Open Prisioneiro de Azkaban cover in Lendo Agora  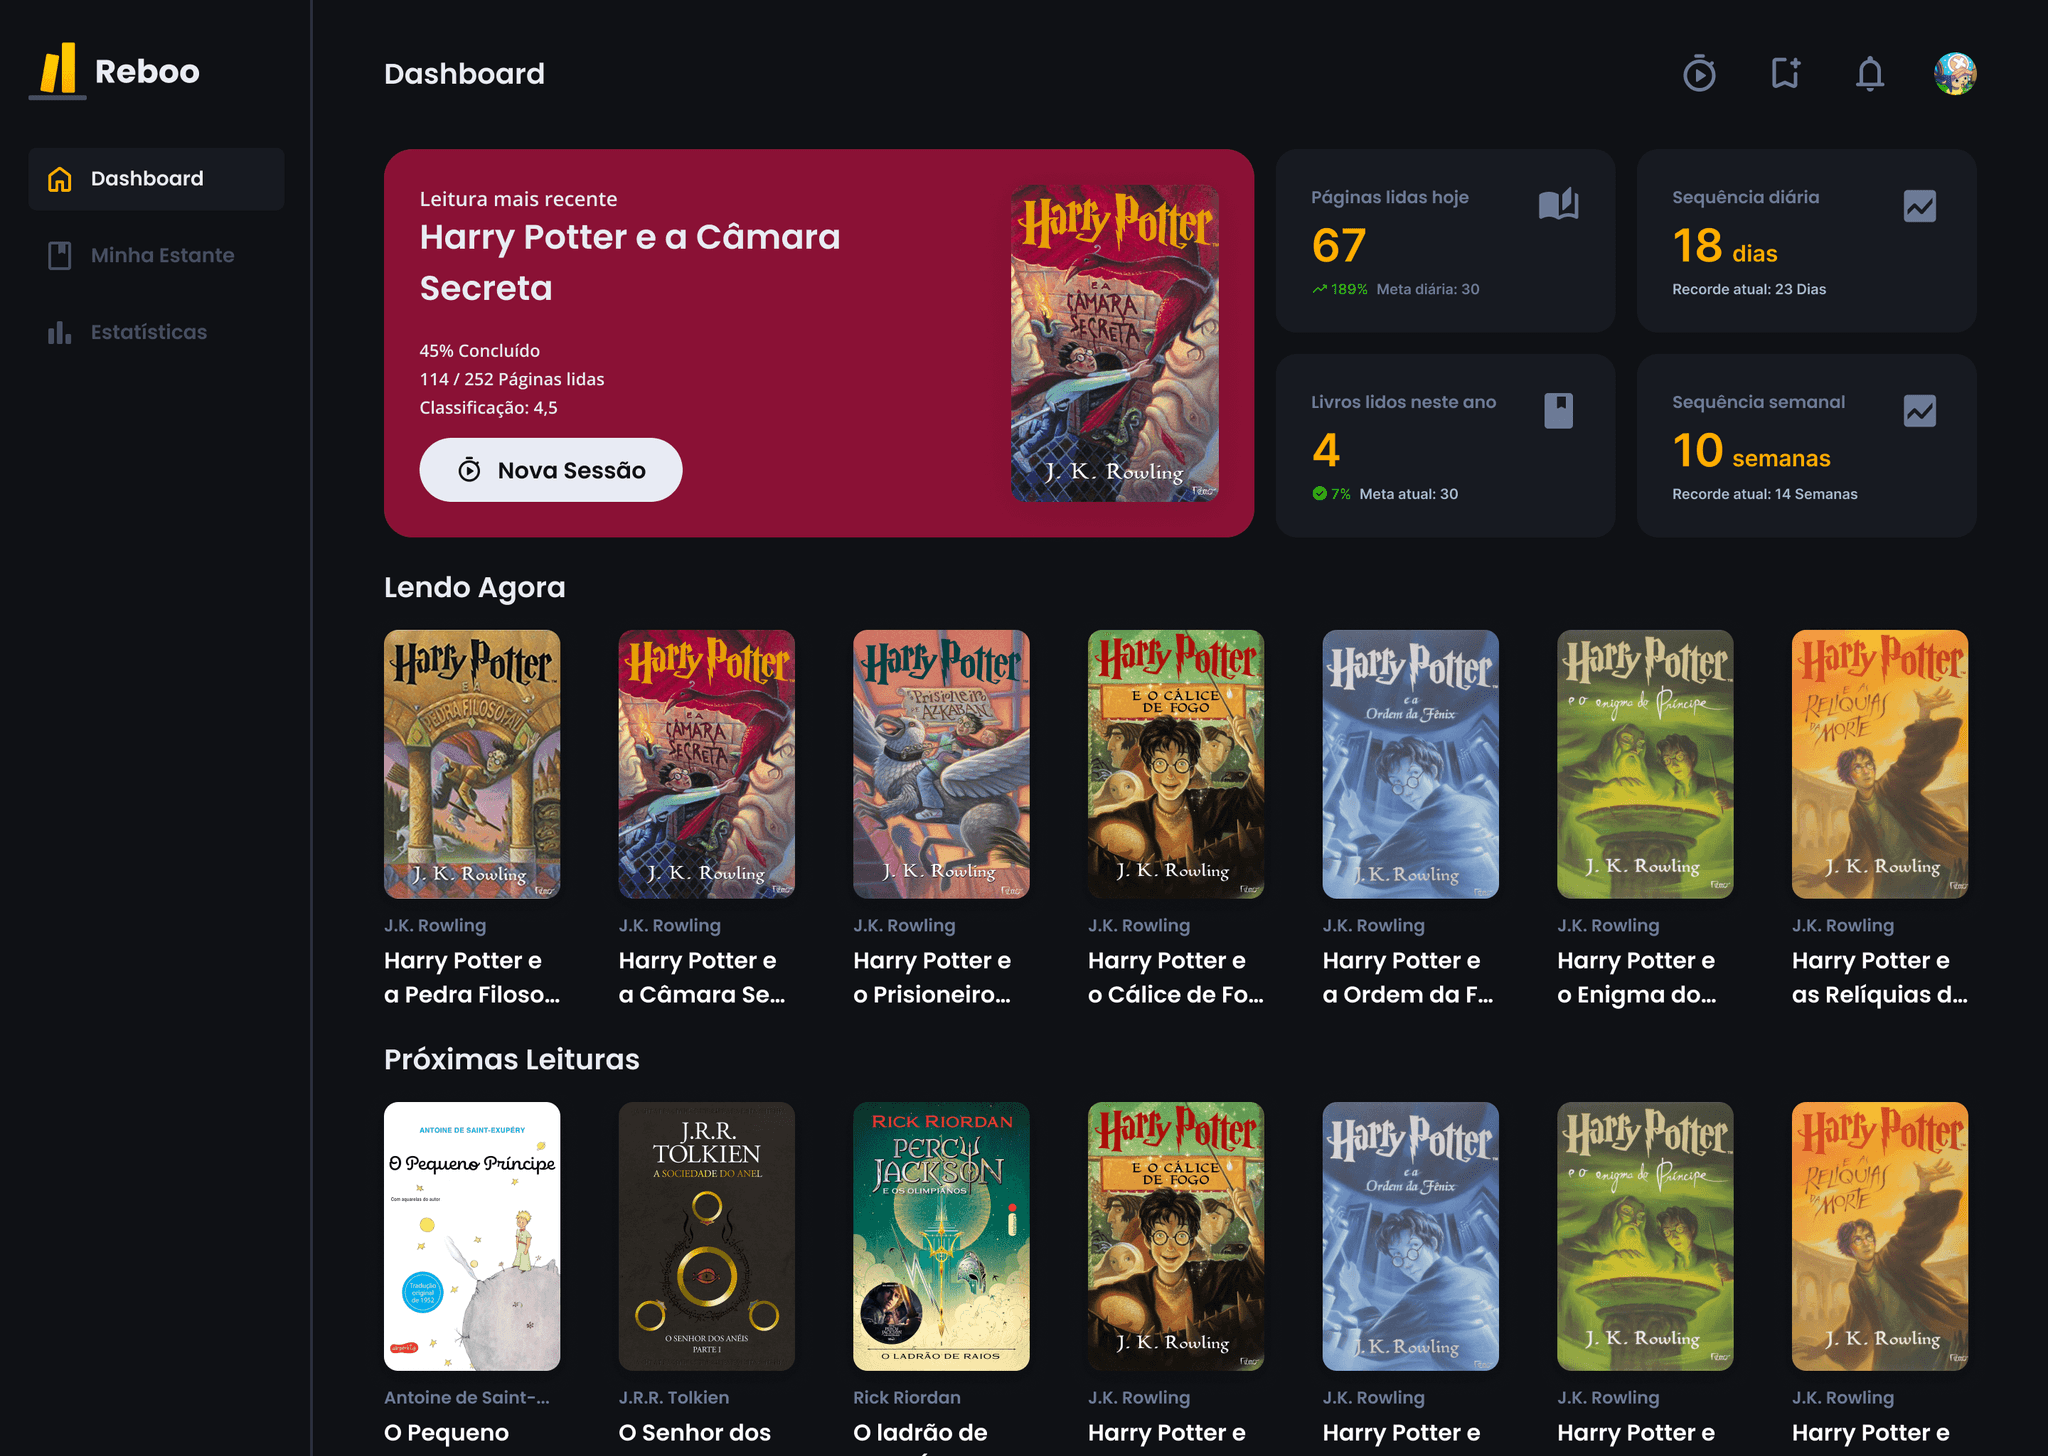[941, 764]
